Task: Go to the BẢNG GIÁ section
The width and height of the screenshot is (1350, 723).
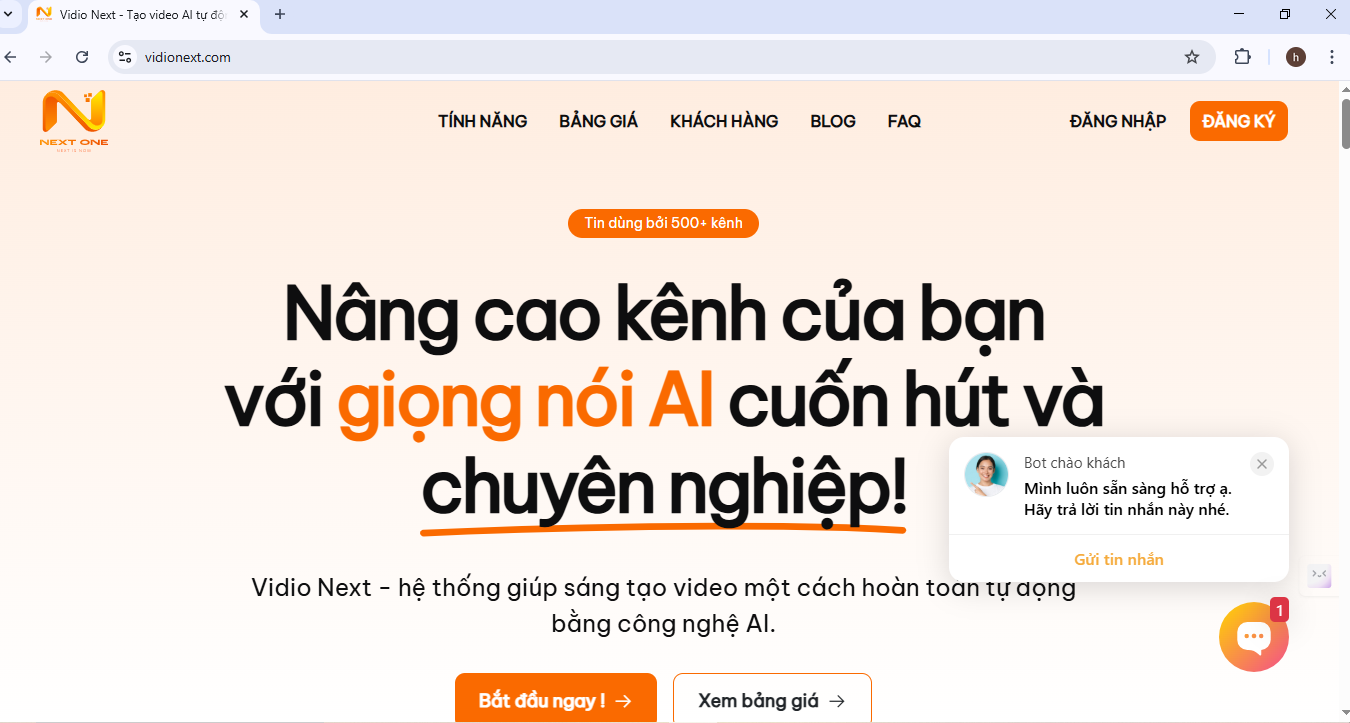Action: point(599,121)
